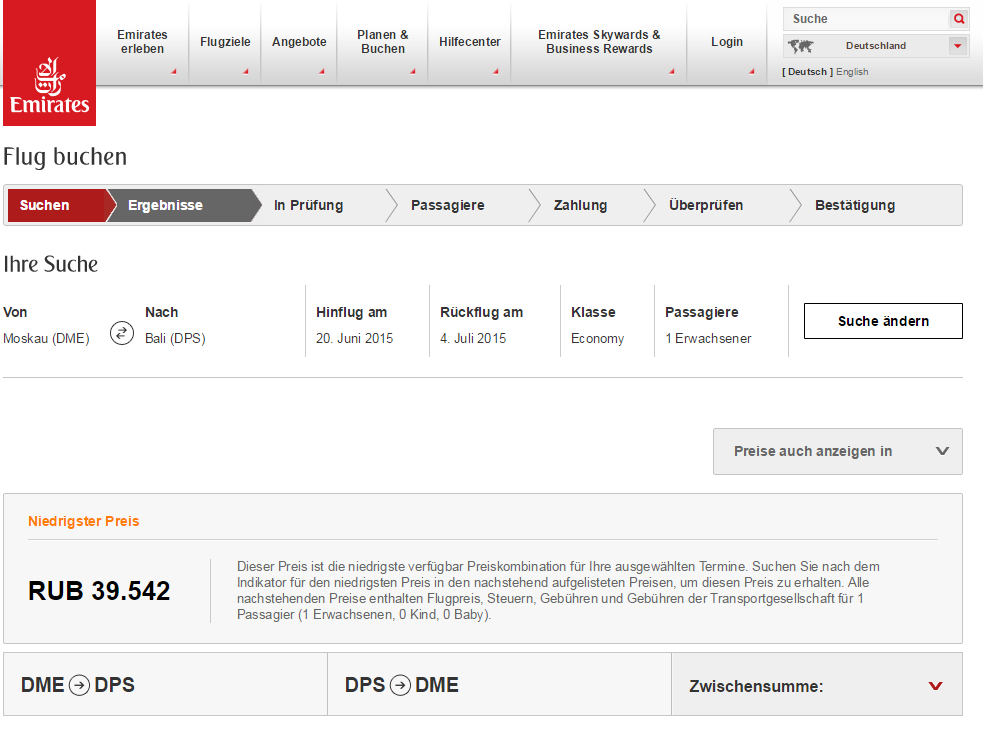
Task: Click the Emirates logo
Action: [x=50, y=63]
